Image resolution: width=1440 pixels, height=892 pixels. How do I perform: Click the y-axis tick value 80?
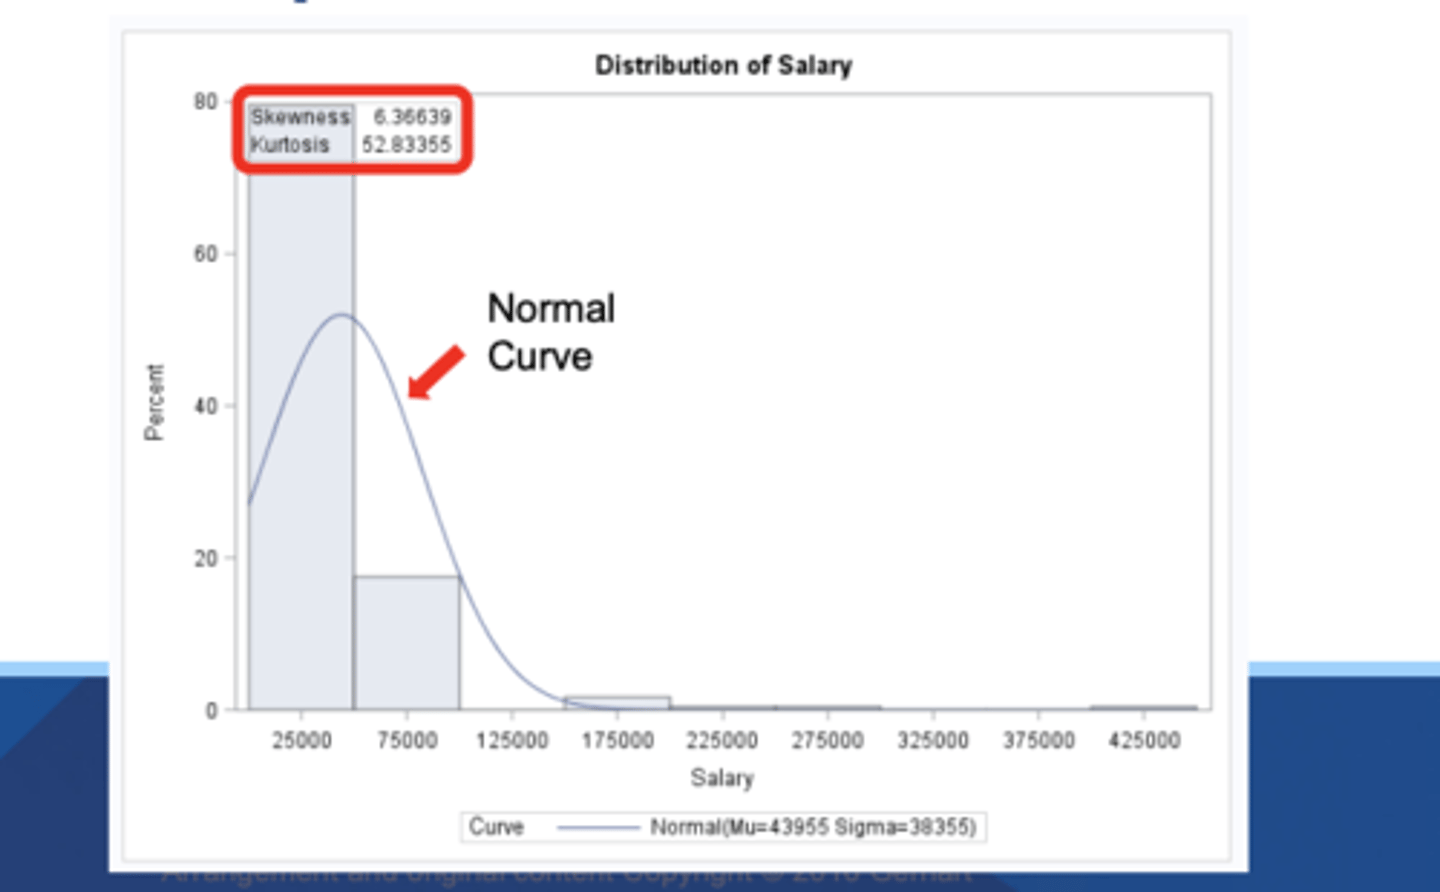[205, 102]
